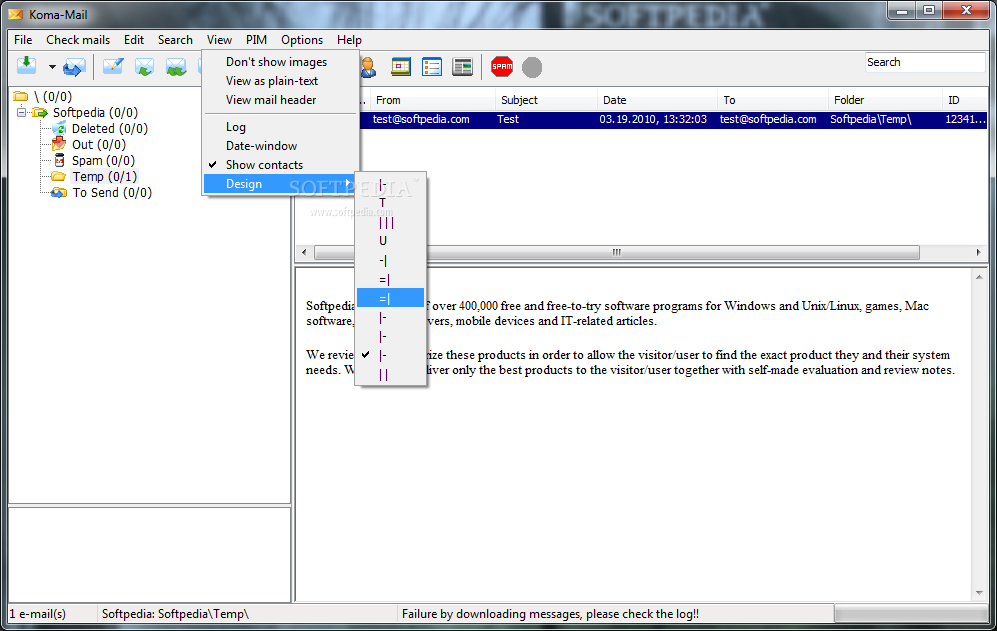Open the File menu
The image size is (997, 631).
(23, 39)
